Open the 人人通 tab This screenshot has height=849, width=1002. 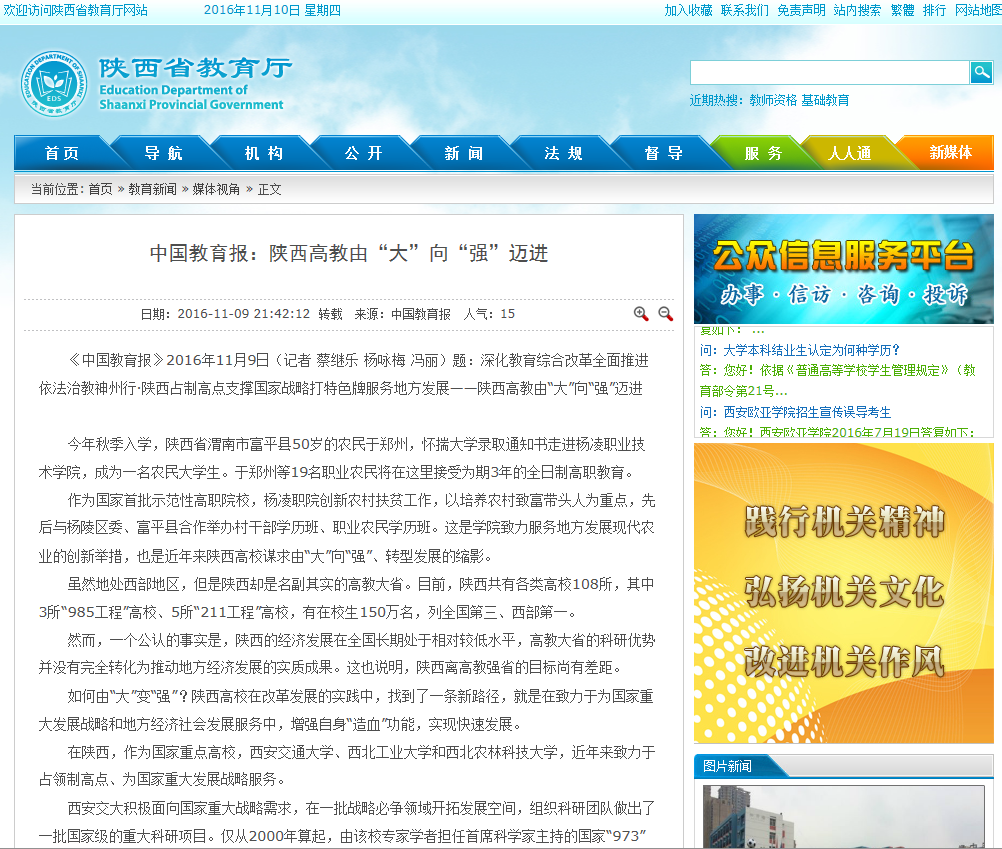pyautogui.click(x=850, y=153)
